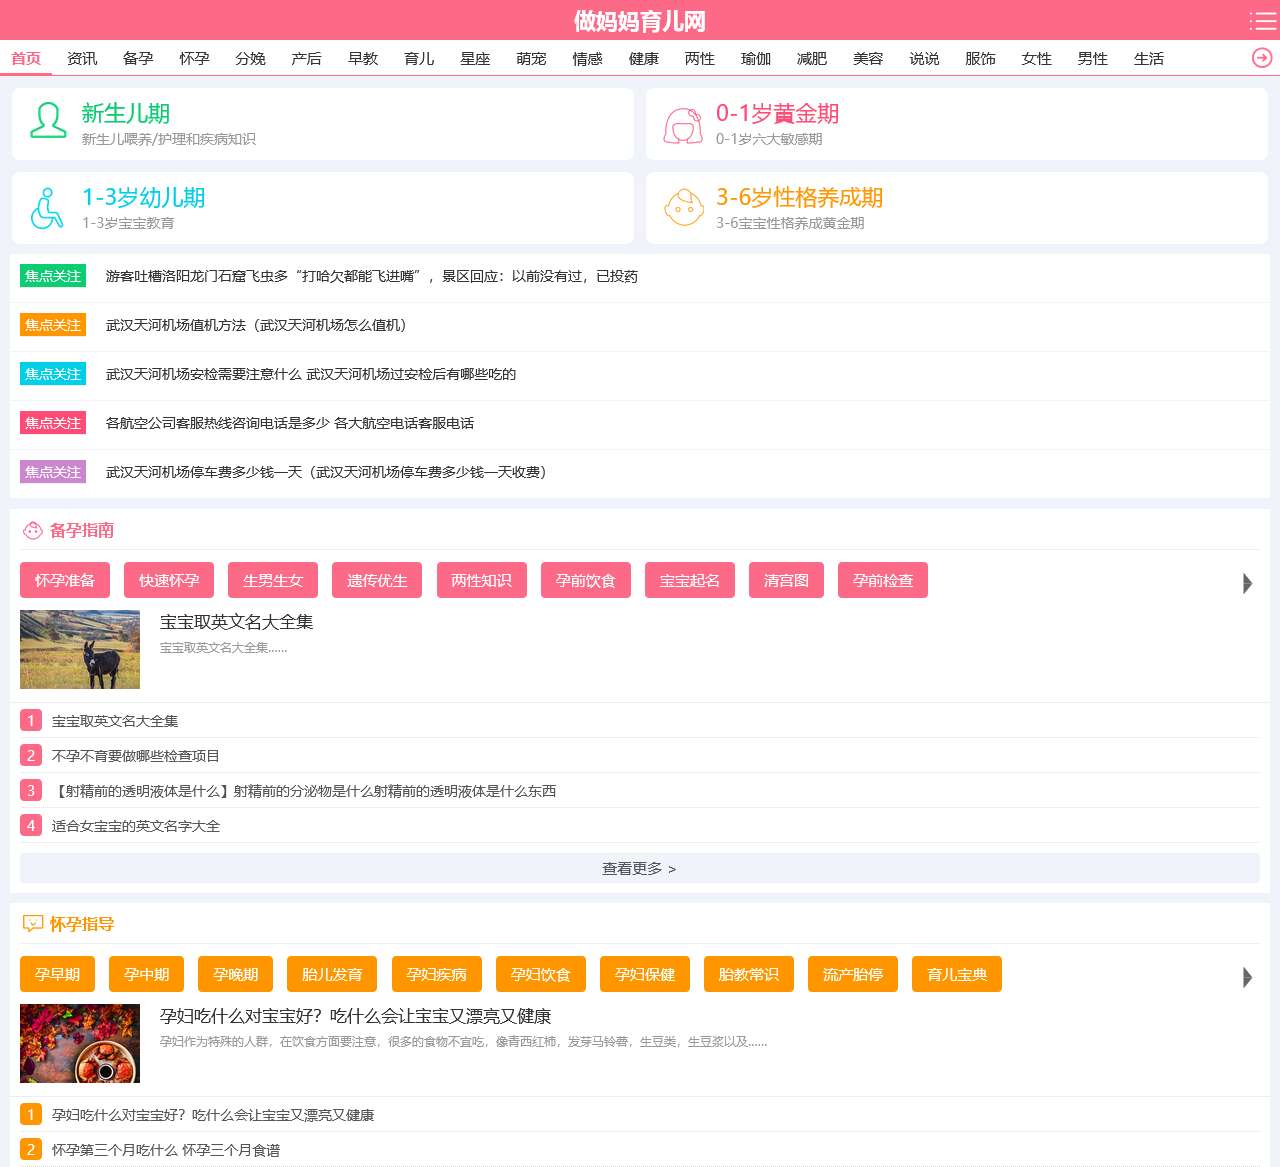Open the 3-6岁性格养成期 heading link

point(799,198)
